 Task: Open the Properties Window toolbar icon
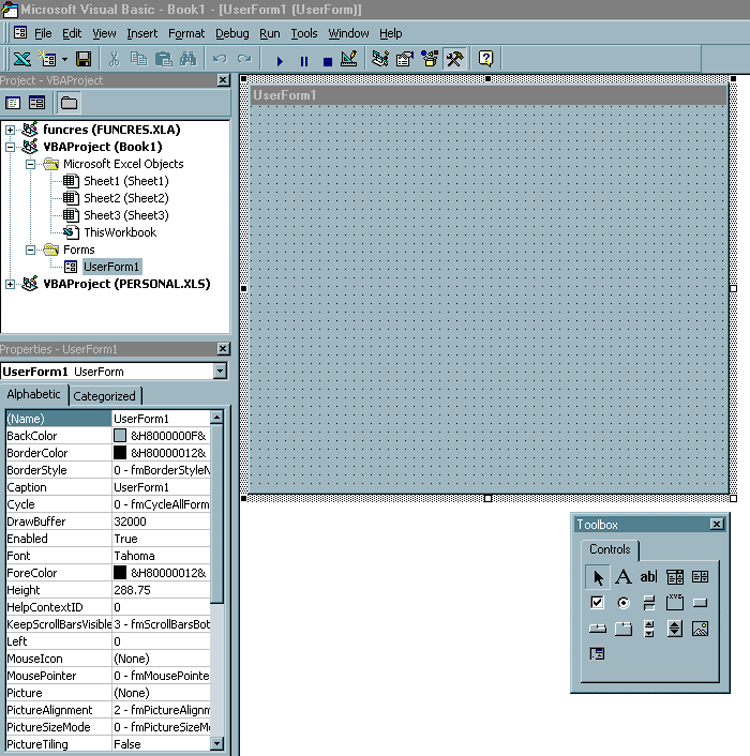click(405, 59)
